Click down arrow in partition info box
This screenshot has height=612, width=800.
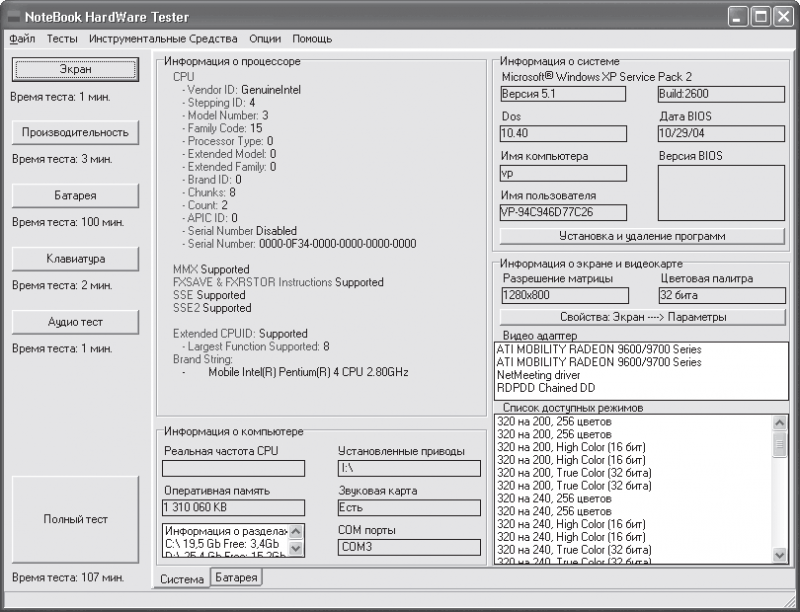(x=296, y=549)
